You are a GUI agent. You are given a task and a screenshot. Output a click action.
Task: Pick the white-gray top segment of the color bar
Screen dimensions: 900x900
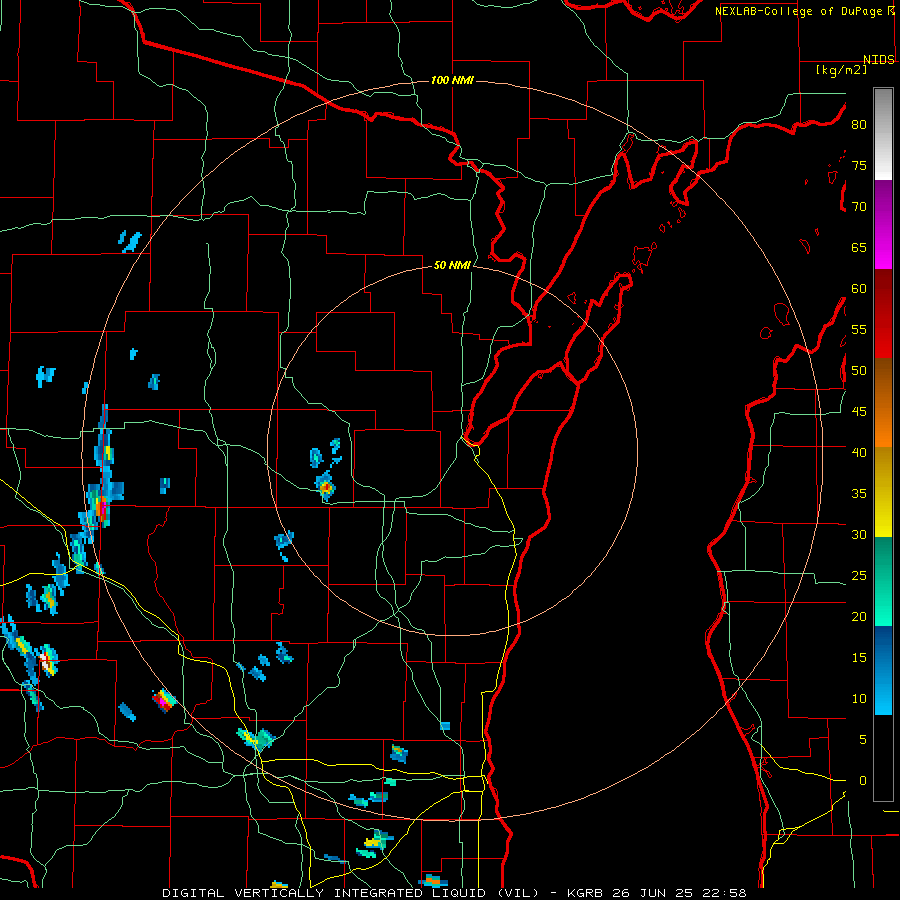[883, 134]
